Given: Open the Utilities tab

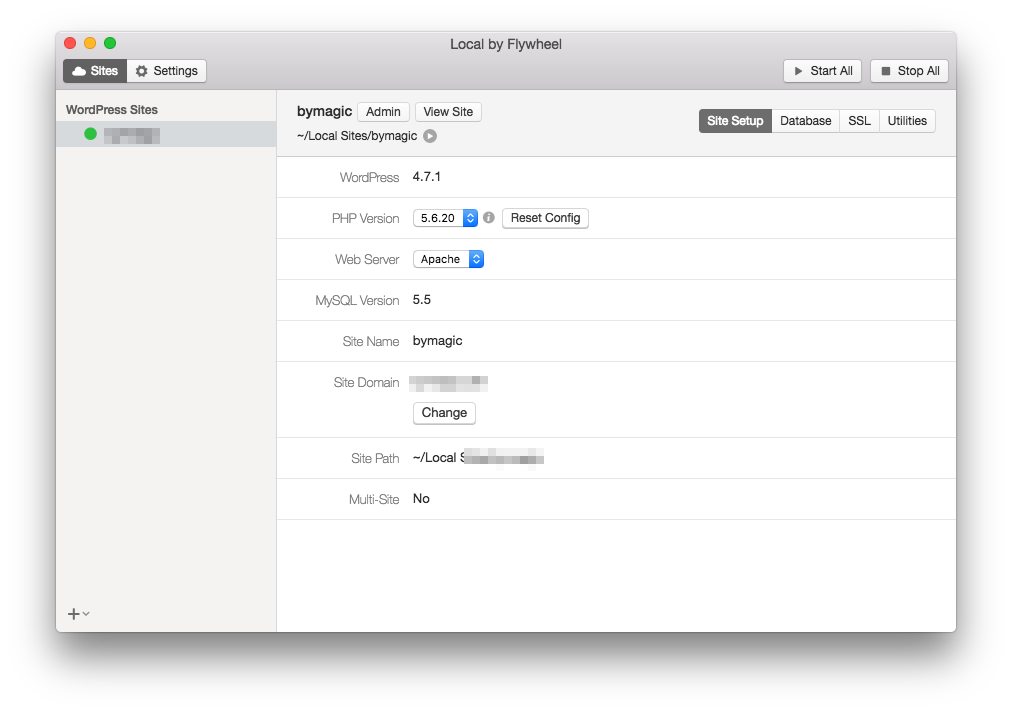Looking at the screenshot, I should point(907,121).
